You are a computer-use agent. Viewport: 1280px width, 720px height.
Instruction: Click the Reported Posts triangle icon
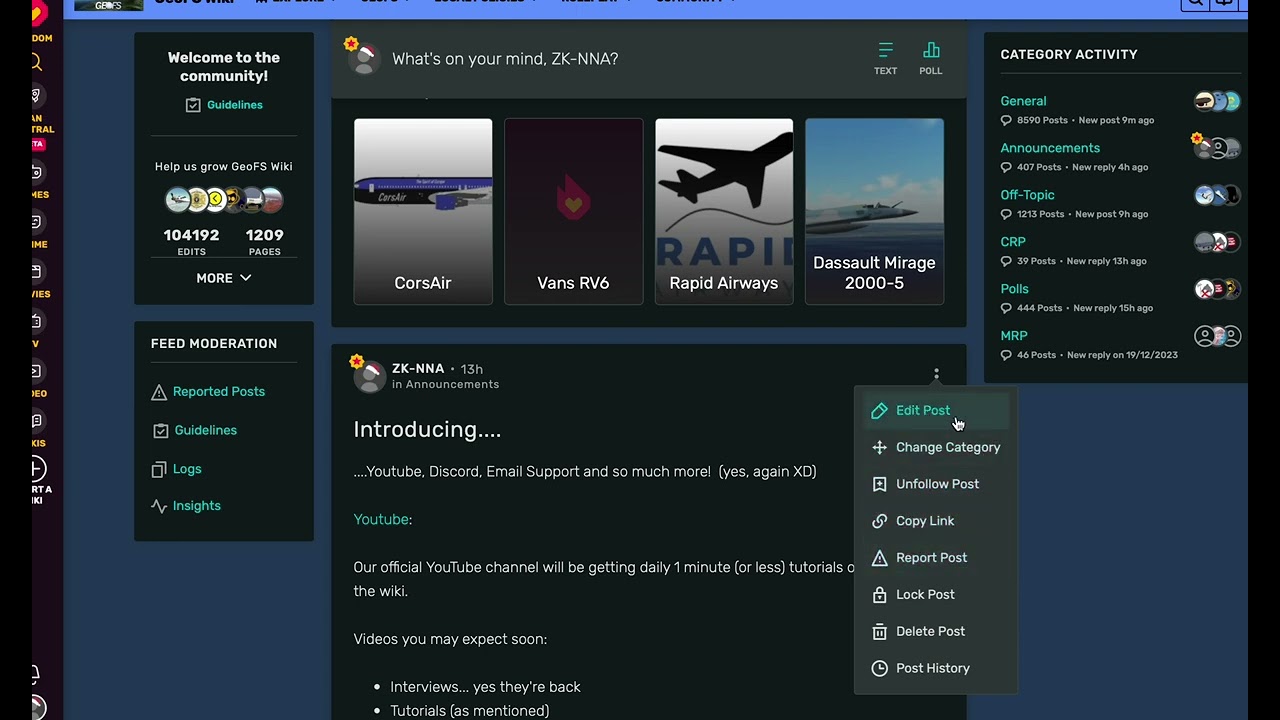(159, 392)
